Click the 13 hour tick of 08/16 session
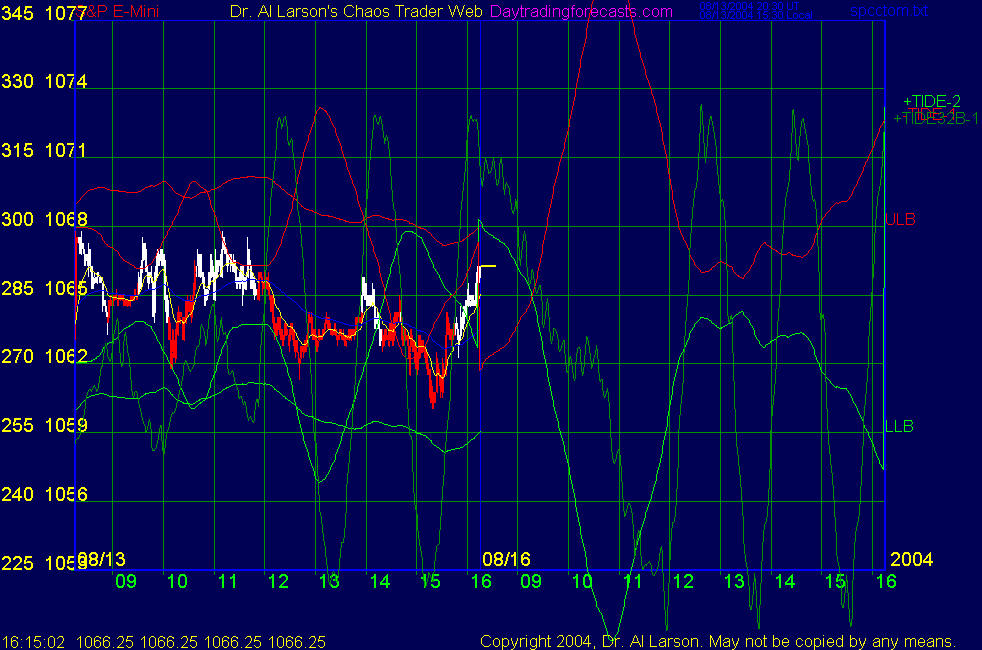Screen dimensions: 982x650 (734, 581)
